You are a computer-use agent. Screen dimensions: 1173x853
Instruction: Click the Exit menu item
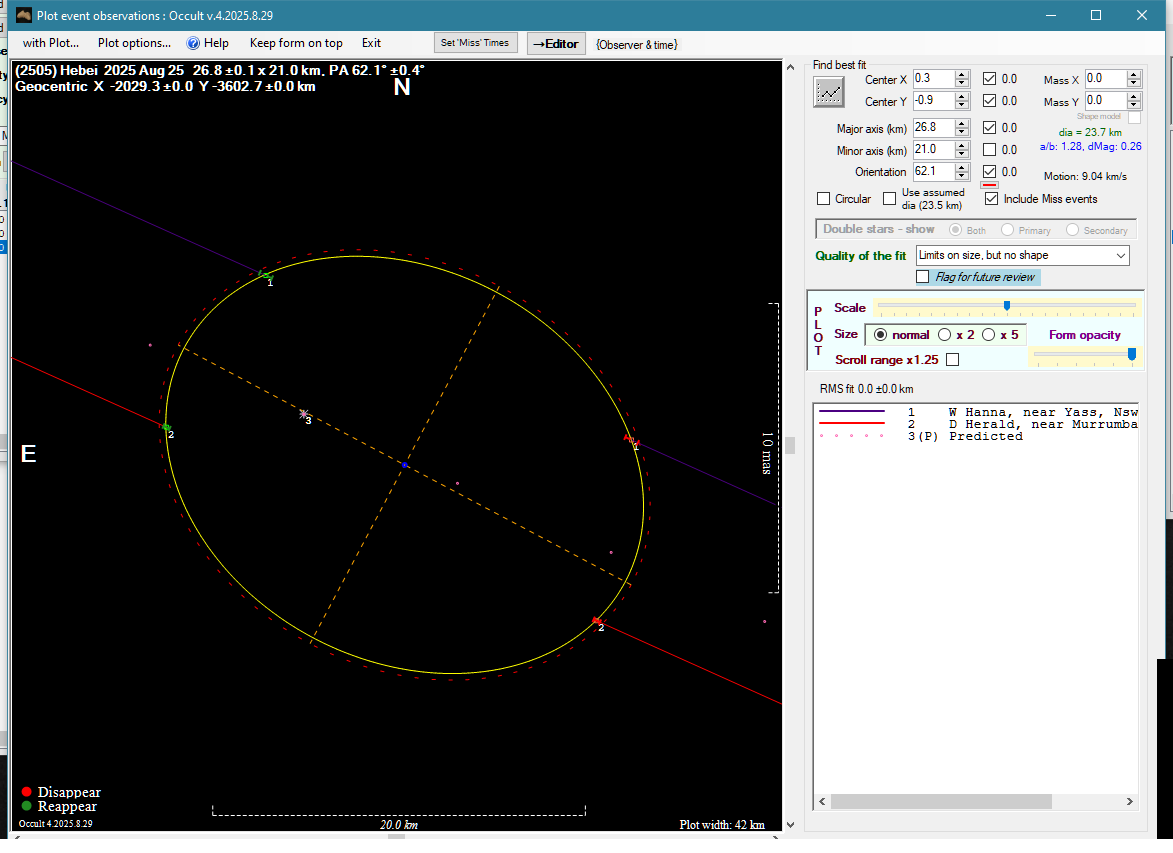click(371, 43)
